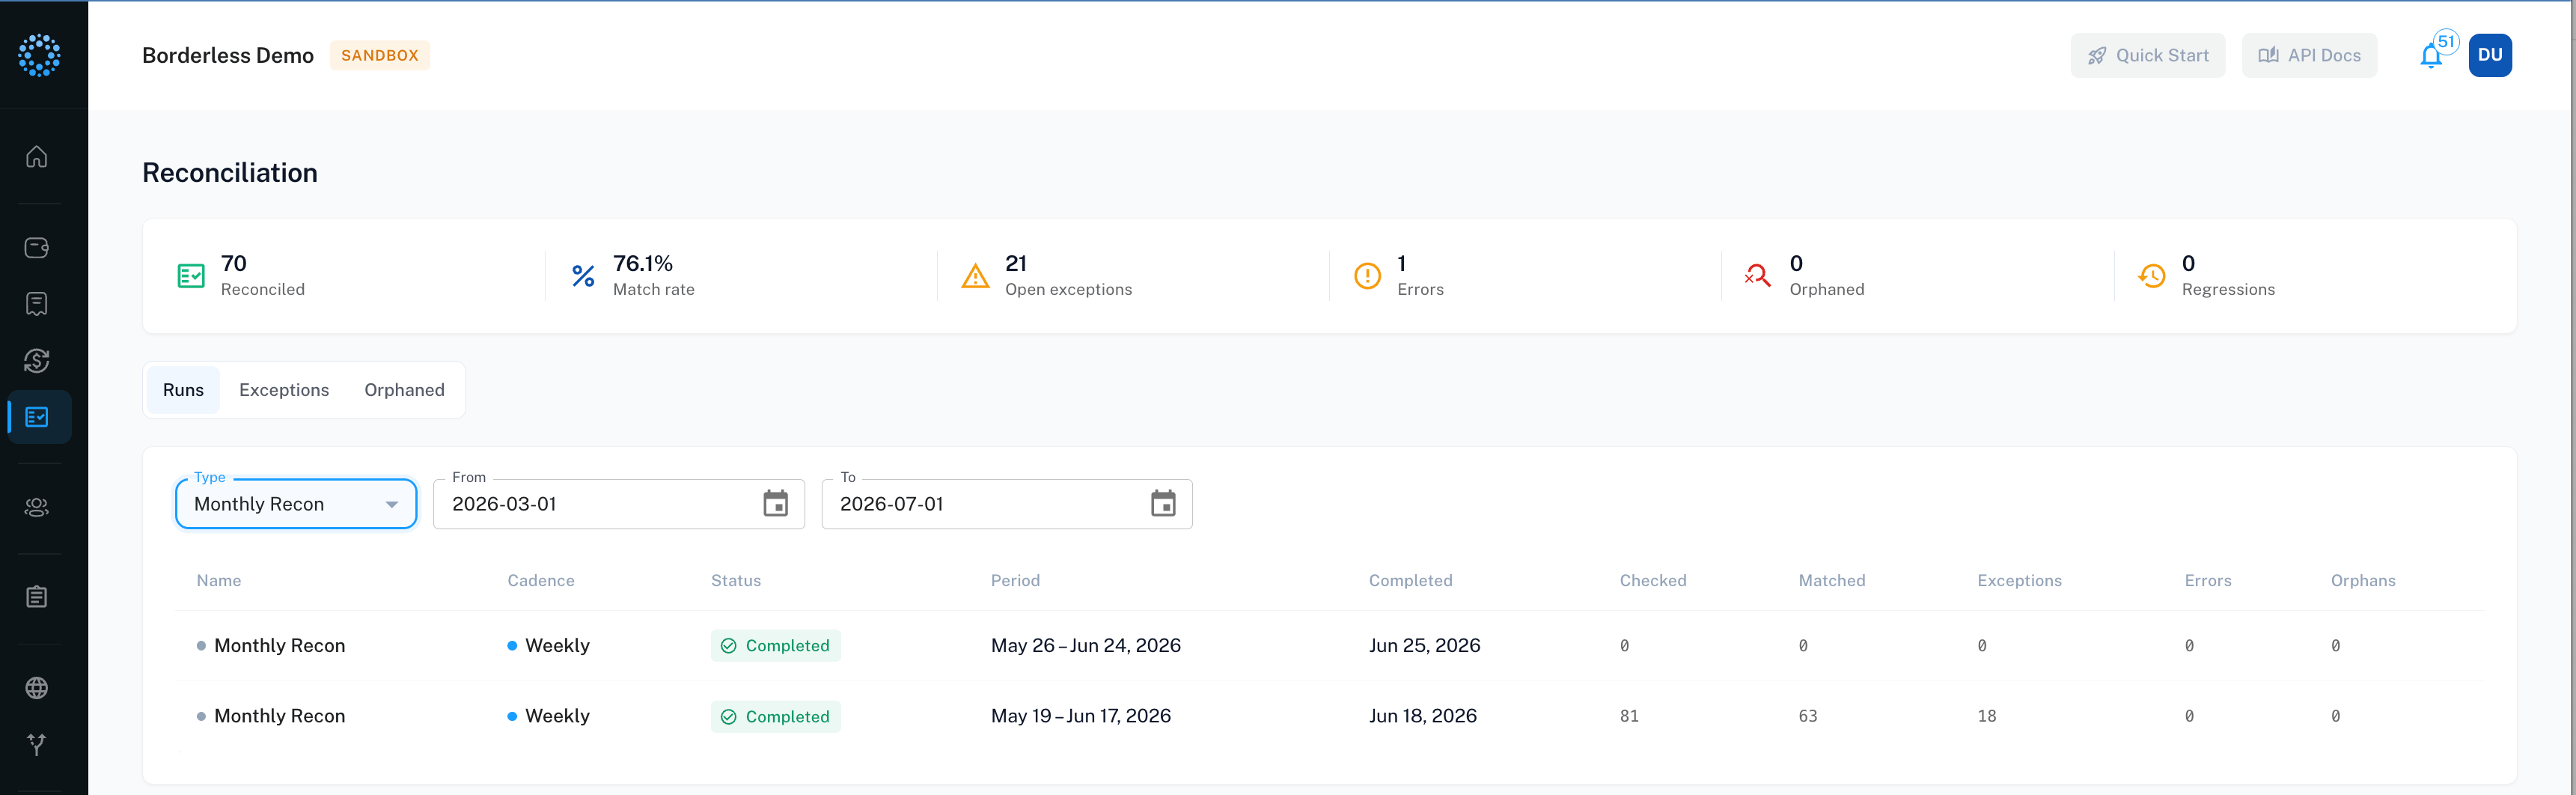Click the Borderless Demo title
This screenshot has width=2576, height=795.
pos(228,55)
